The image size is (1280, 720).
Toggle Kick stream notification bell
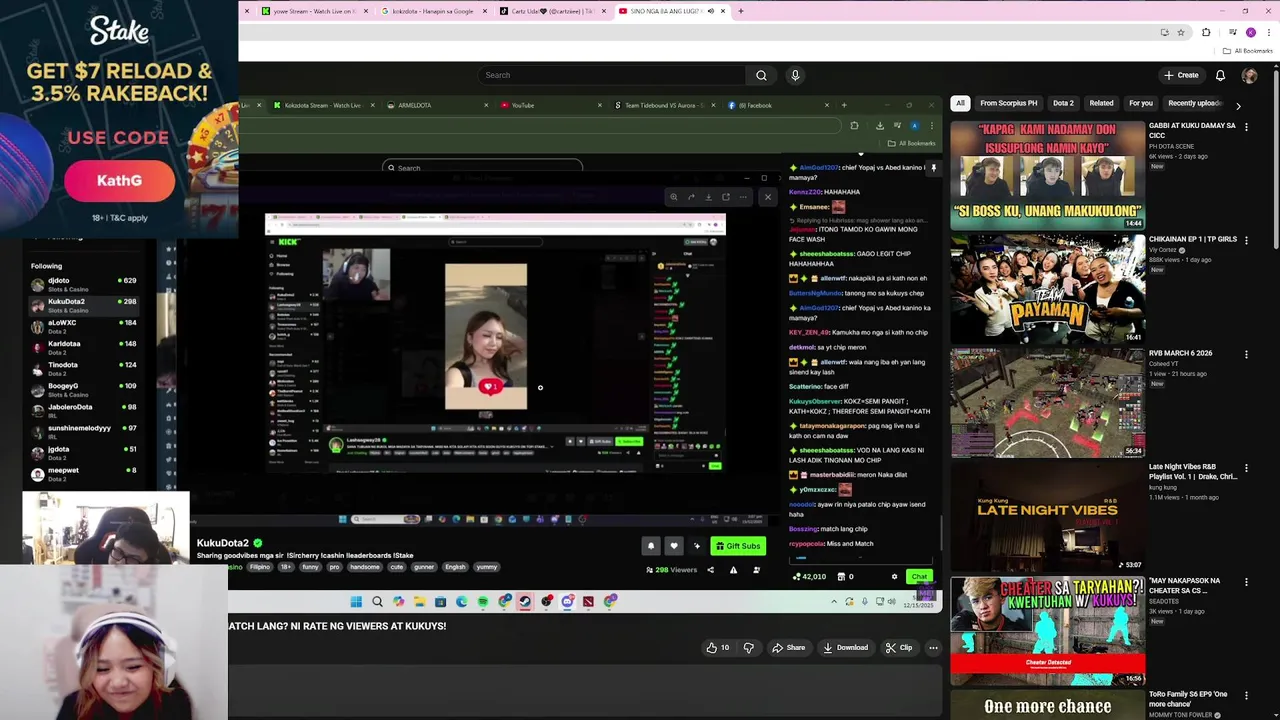pyautogui.click(x=651, y=546)
